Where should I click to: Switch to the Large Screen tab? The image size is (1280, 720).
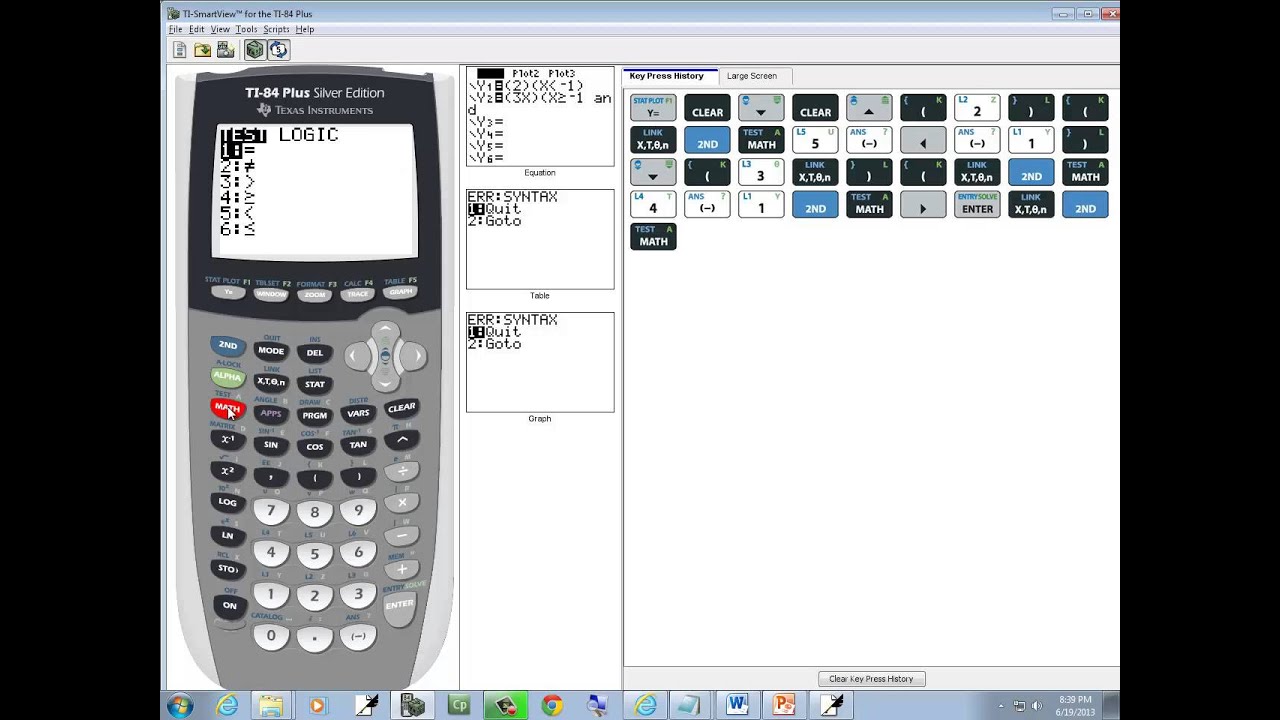pyautogui.click(x=751, y=76)
